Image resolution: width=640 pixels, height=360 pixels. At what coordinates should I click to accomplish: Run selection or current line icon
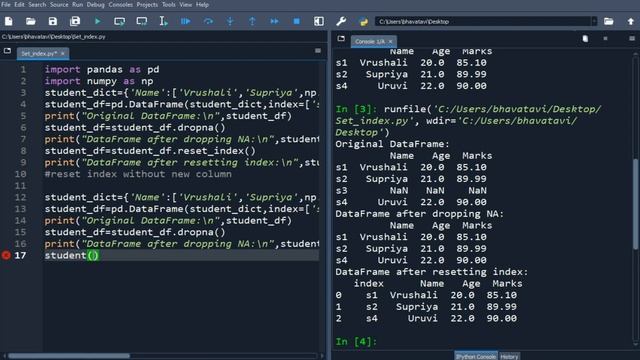(163, 21)
